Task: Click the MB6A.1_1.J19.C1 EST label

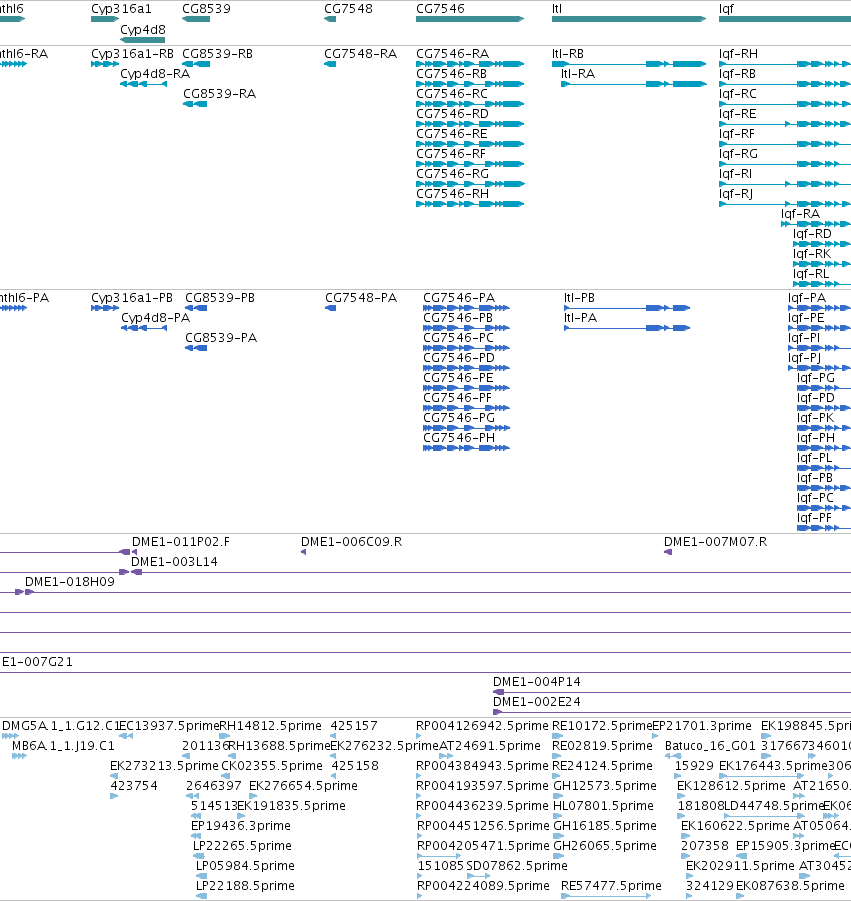Action: (63, 746)
